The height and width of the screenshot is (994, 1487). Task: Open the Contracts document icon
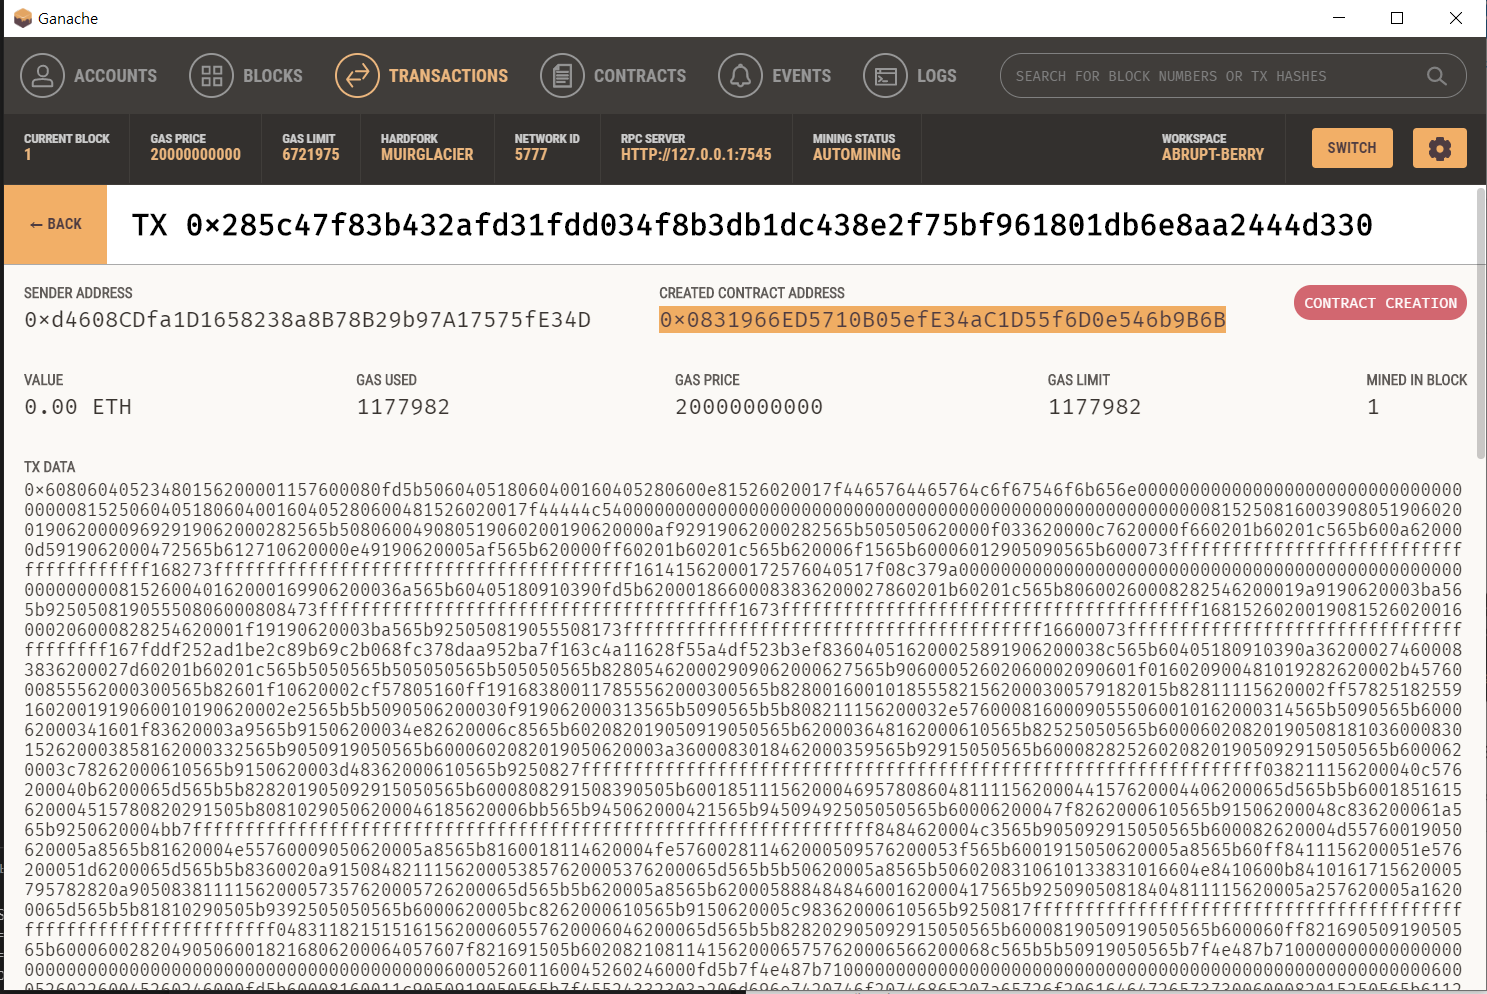[x=562, y=76]
